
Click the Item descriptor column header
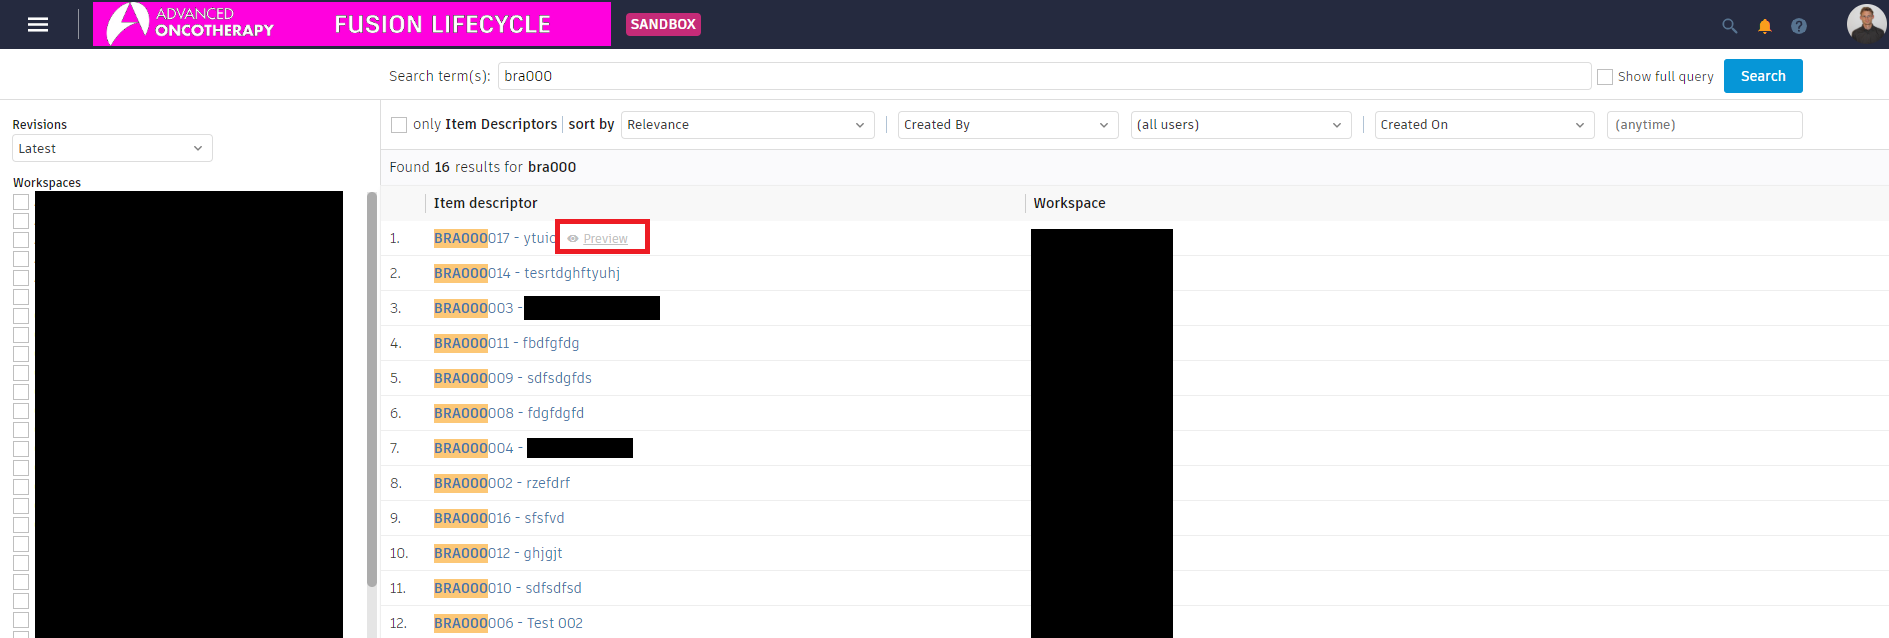click(x=485, y=203)
